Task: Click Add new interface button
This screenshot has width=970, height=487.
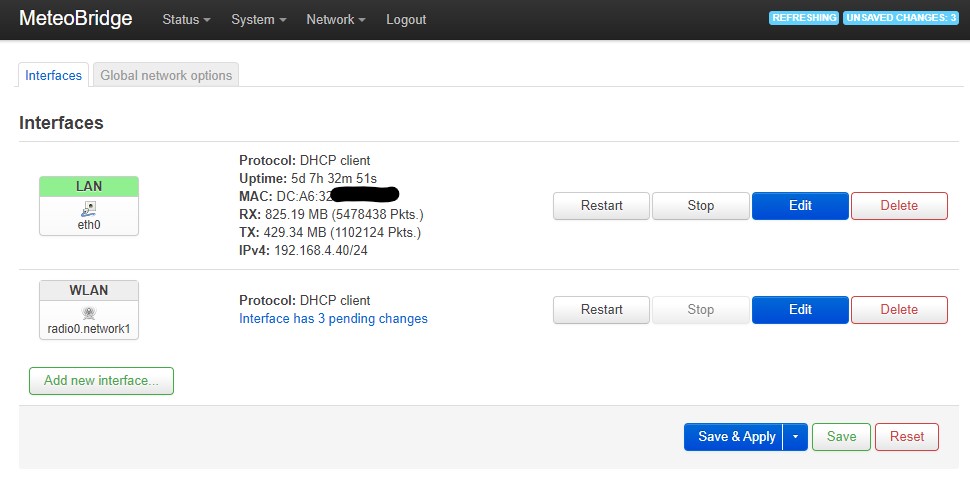Action: coord(101,381)
